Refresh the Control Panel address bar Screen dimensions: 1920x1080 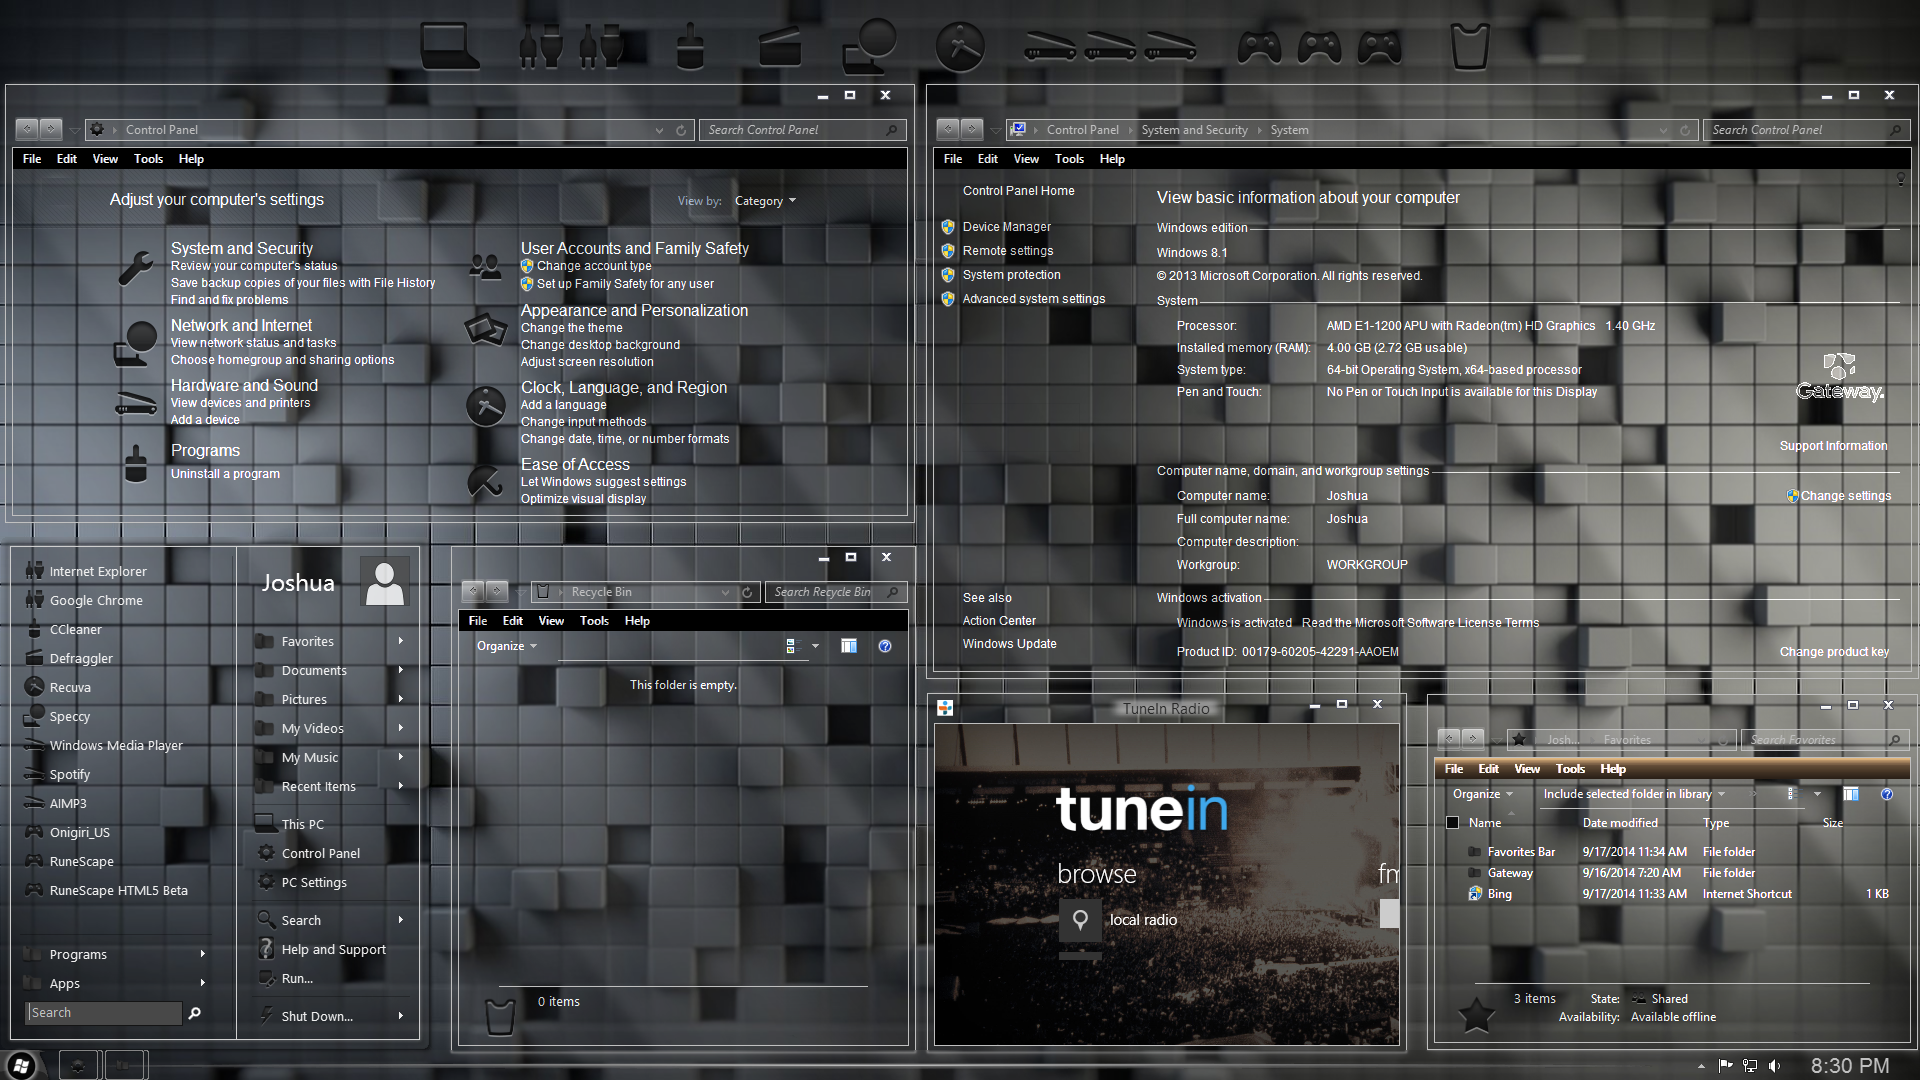681,130
